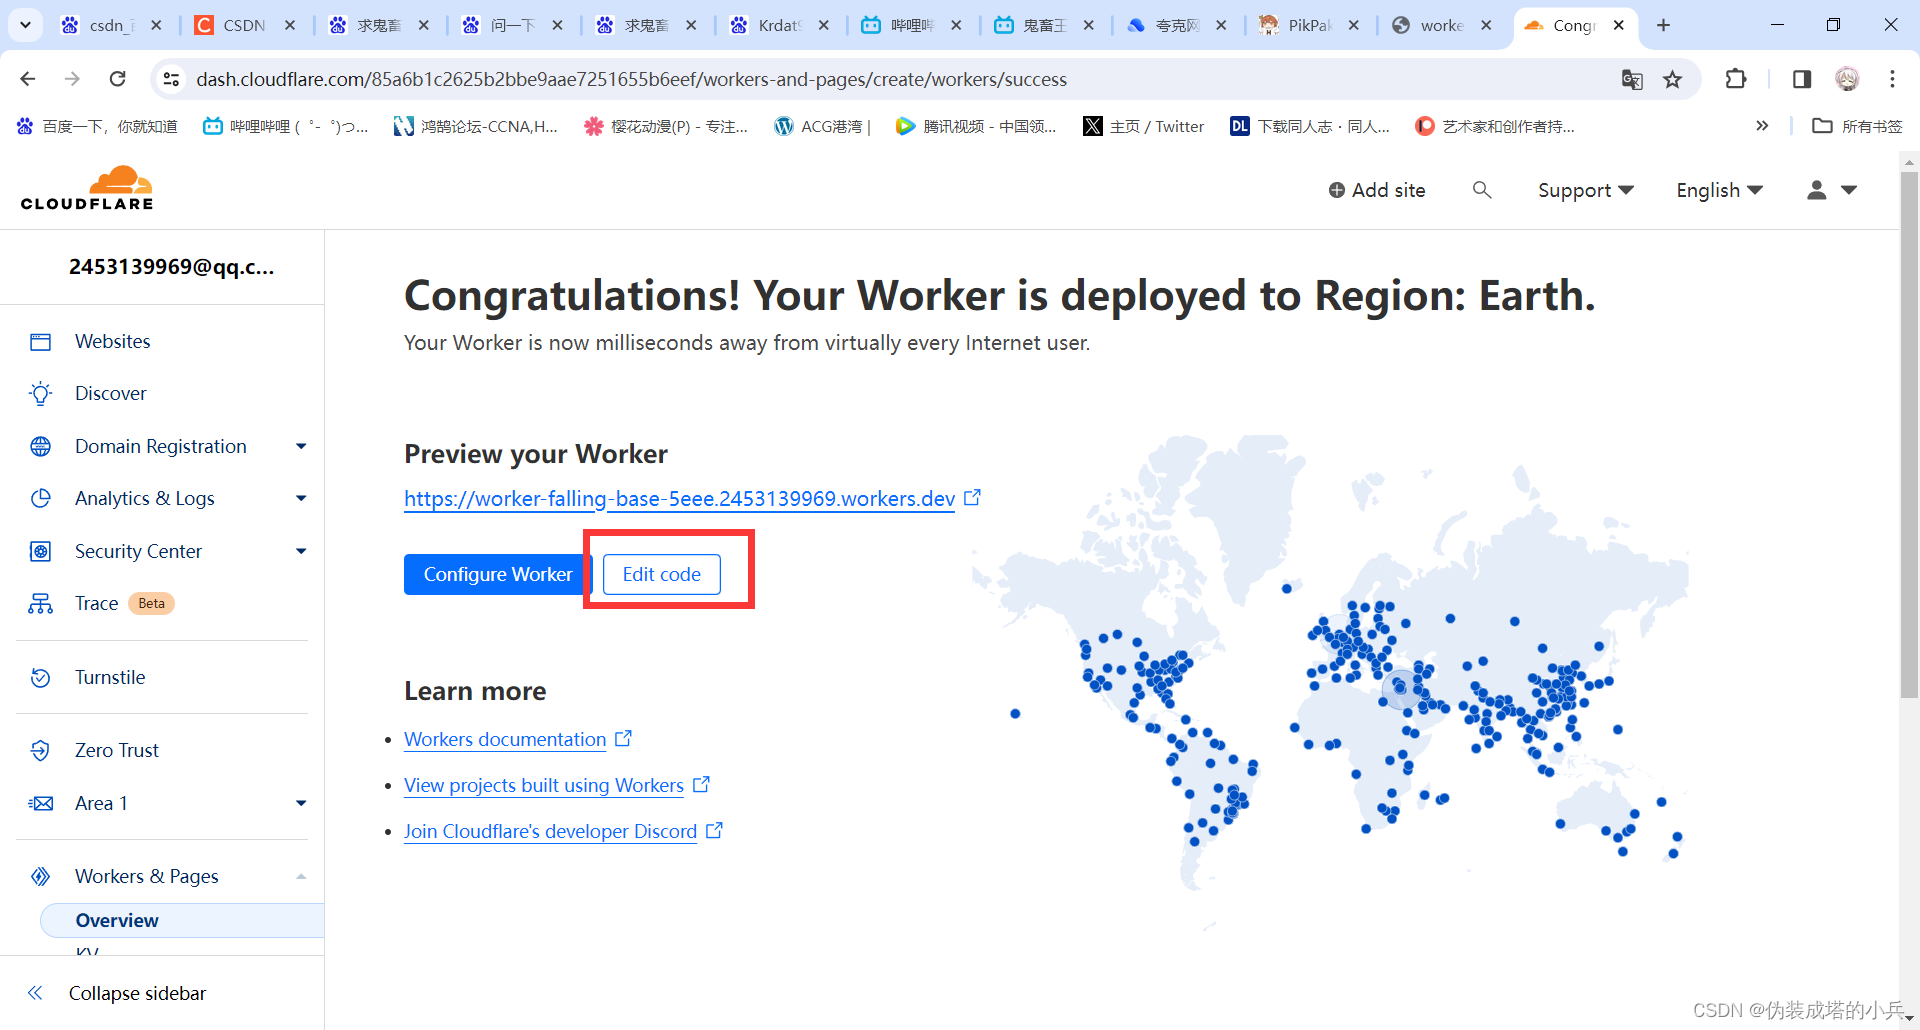The image size is (1920, 1030).
Task: Open the Support dropdown
Action: point(1586,190)
